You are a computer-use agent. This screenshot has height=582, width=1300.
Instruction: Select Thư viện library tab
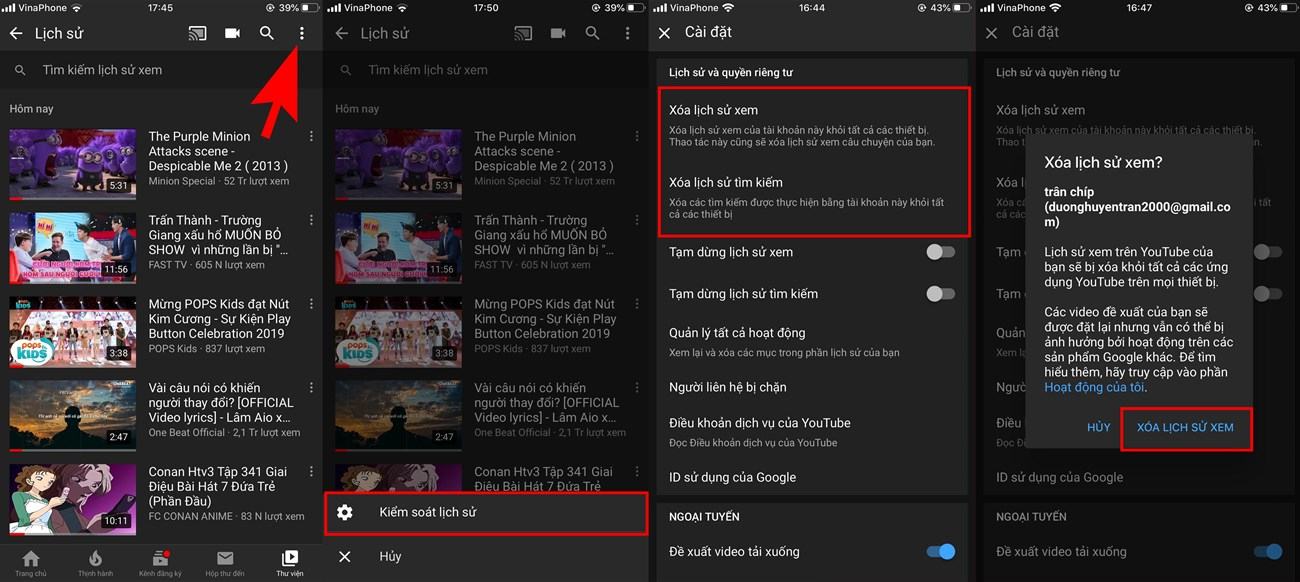click(290, 563)
